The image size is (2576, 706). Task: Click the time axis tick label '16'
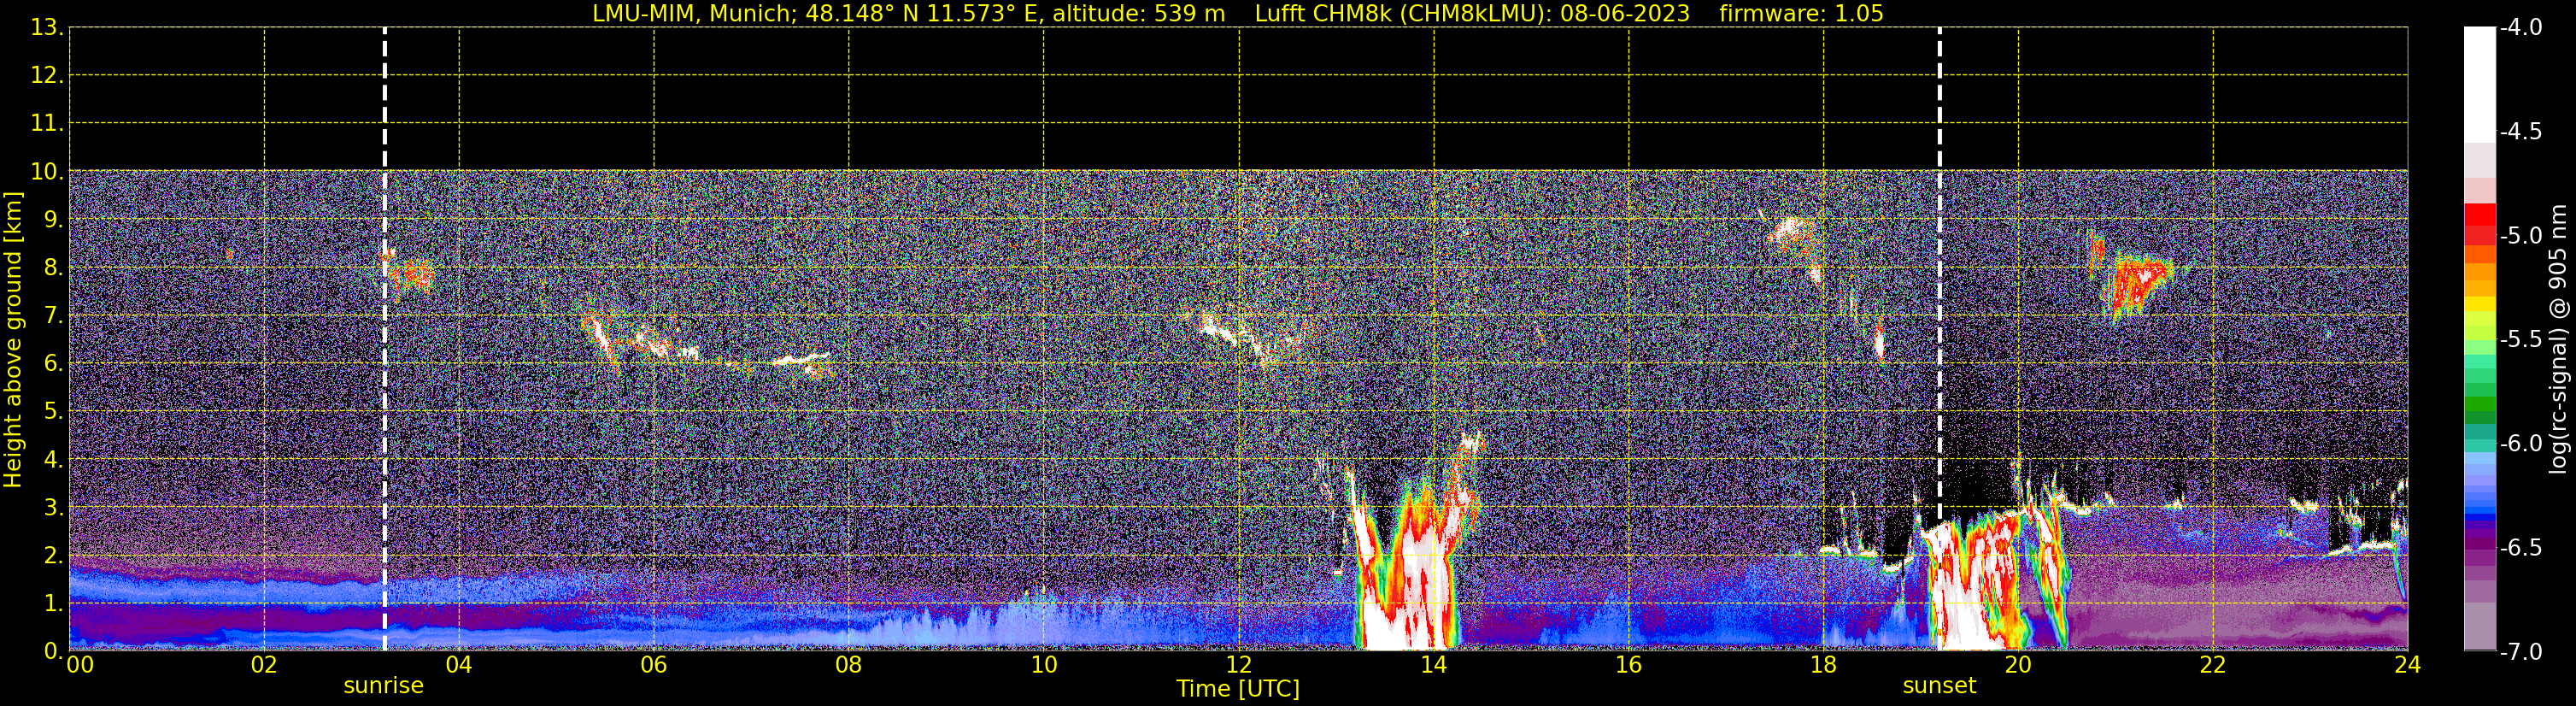(x=1629, y=665)
